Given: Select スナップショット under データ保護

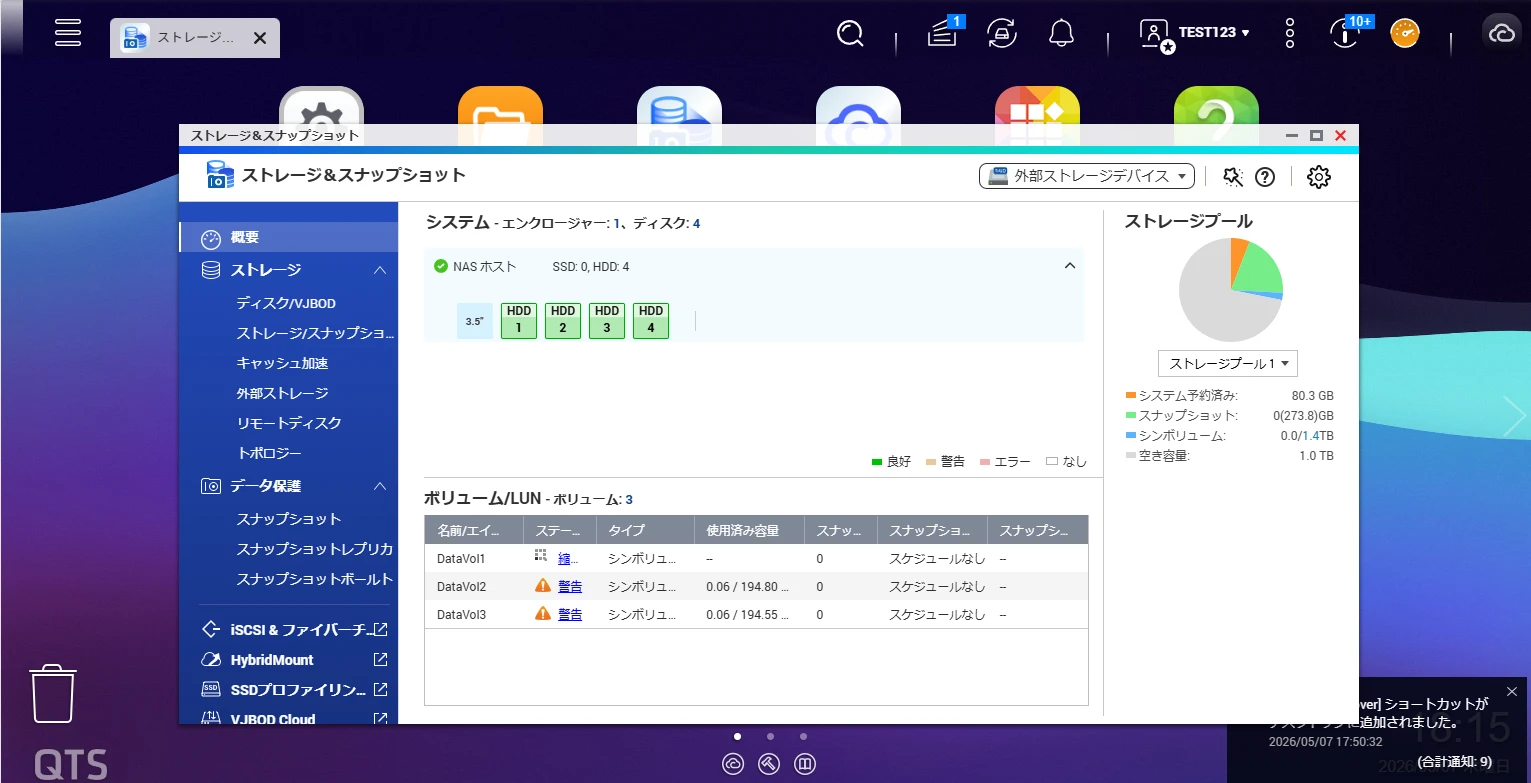Looking at the screenshot, I should pyautogui.click(x=289, y=519).
